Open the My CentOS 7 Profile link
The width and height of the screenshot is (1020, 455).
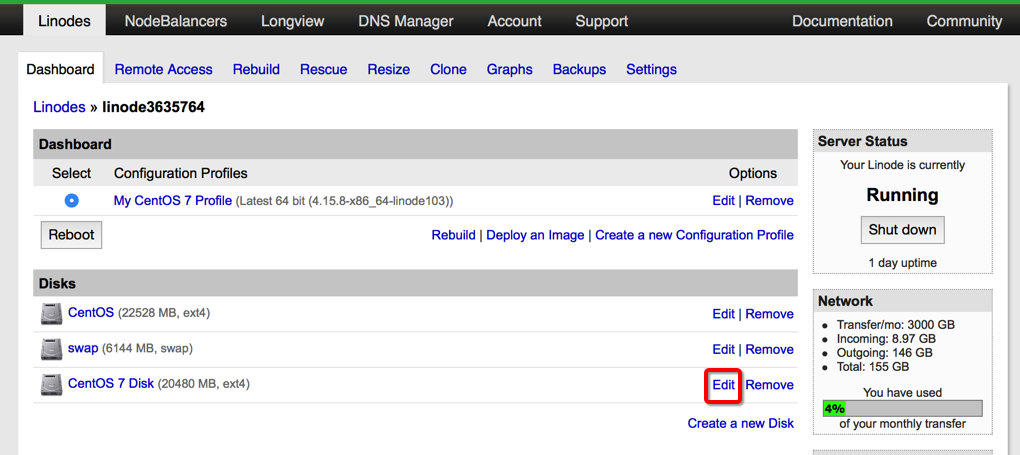[x=172, y=200]
